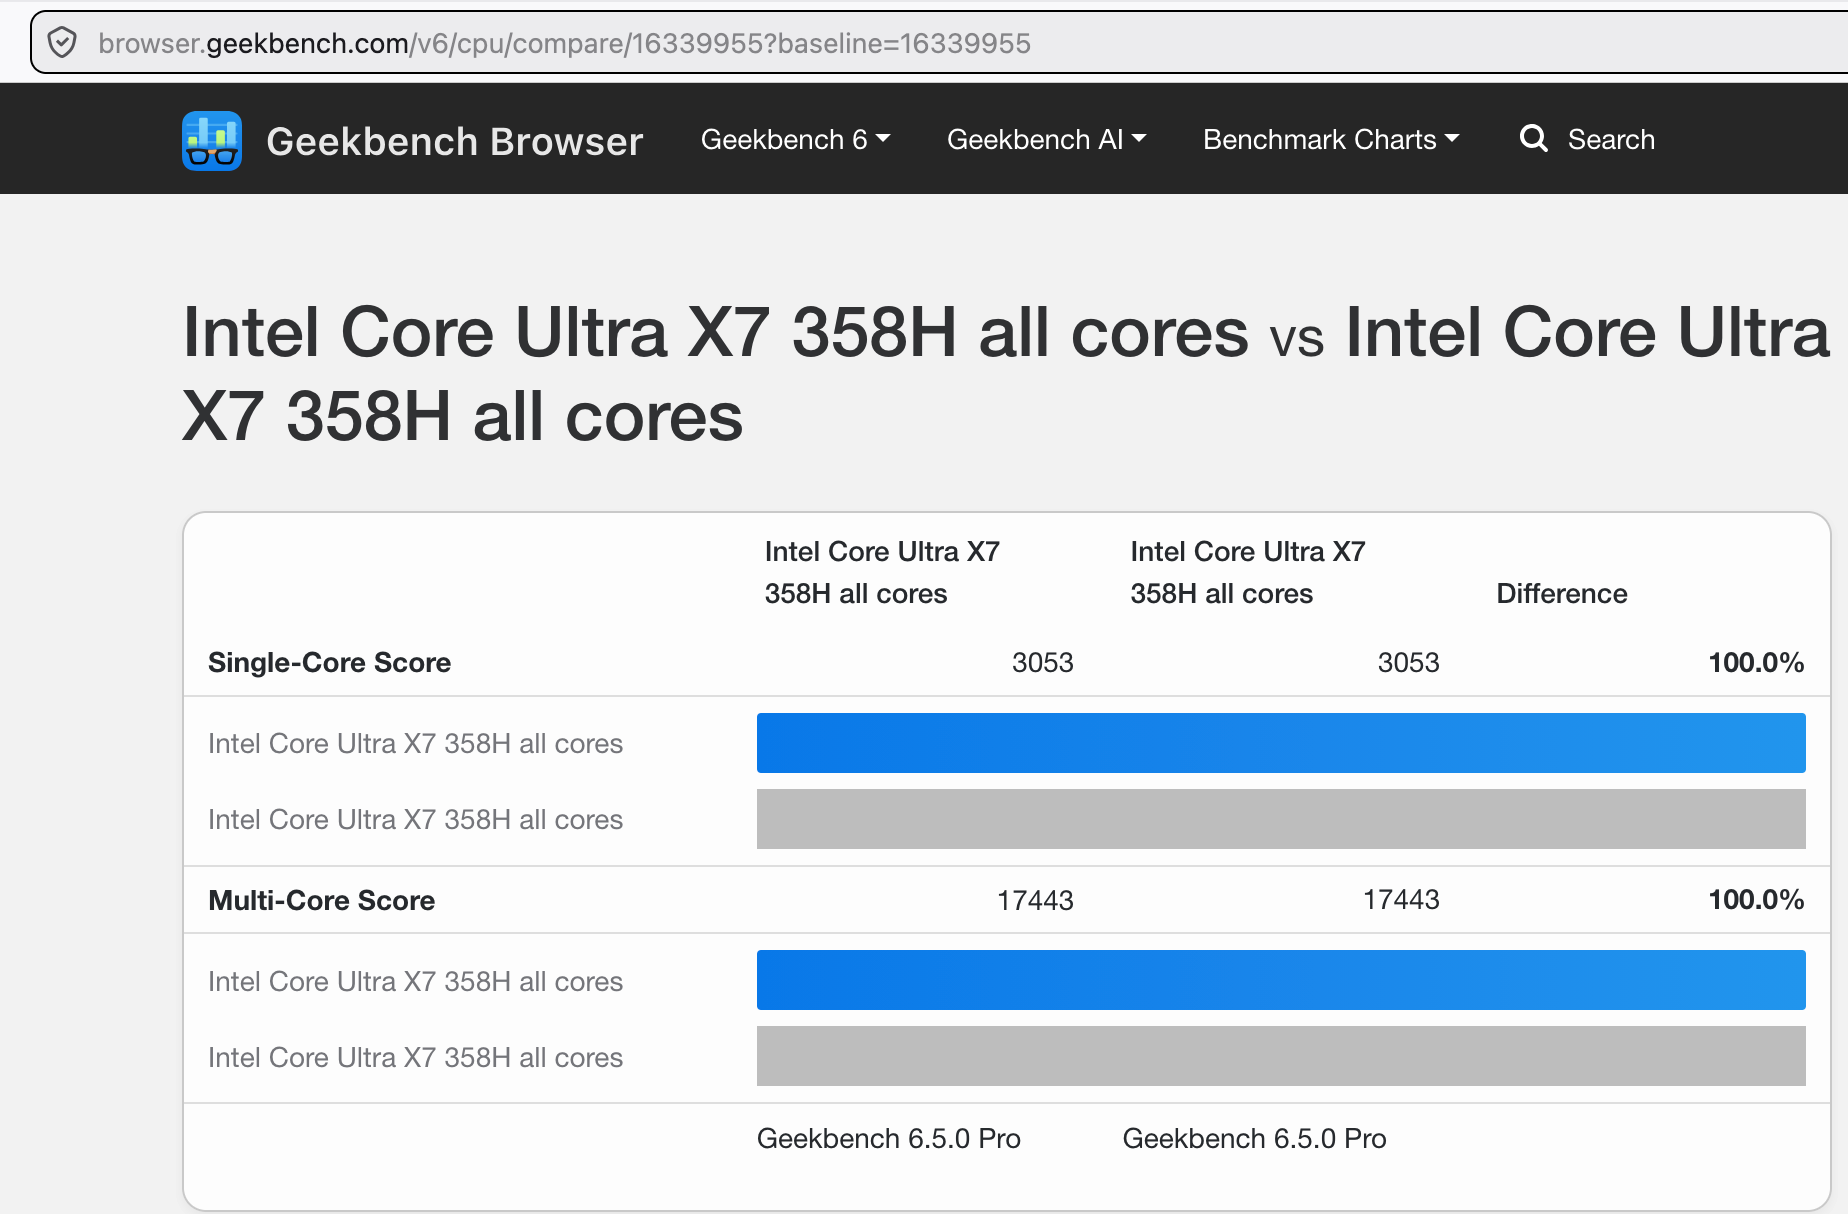Click the gray Single-Core baseline bar

[1281, 819]
